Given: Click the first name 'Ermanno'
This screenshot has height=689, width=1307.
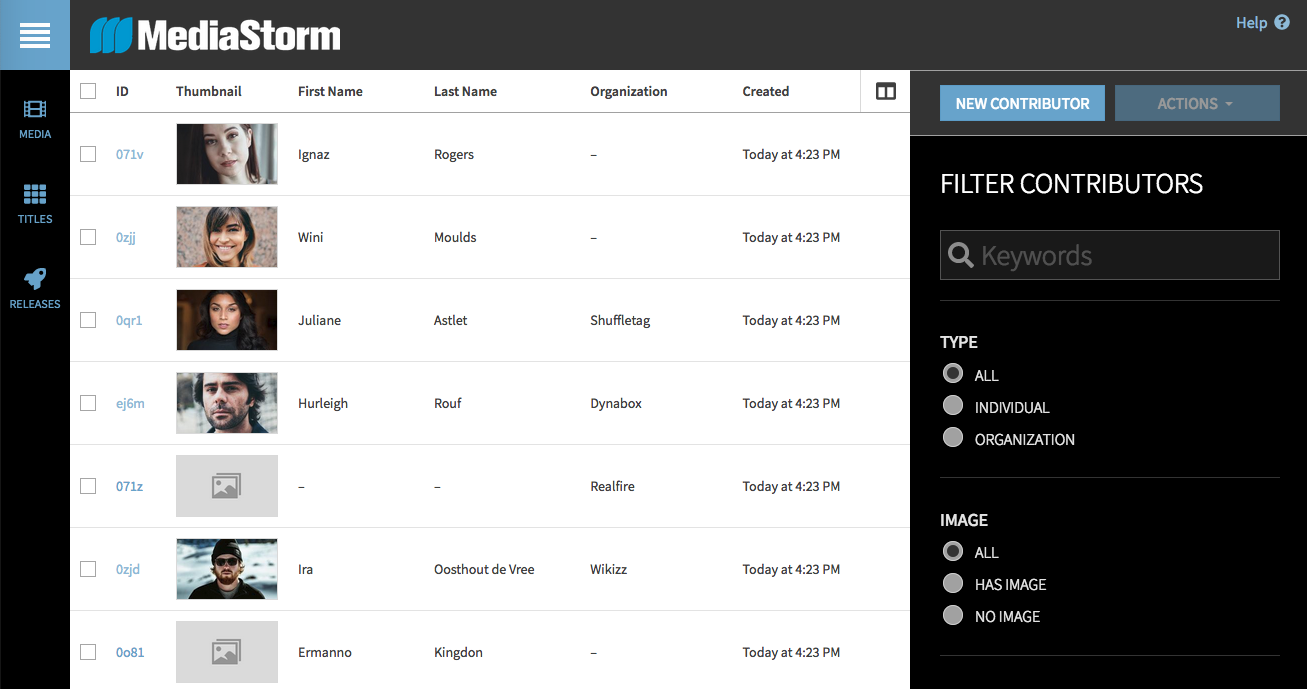Looking at the screenshot, I should tap(325, 652).
